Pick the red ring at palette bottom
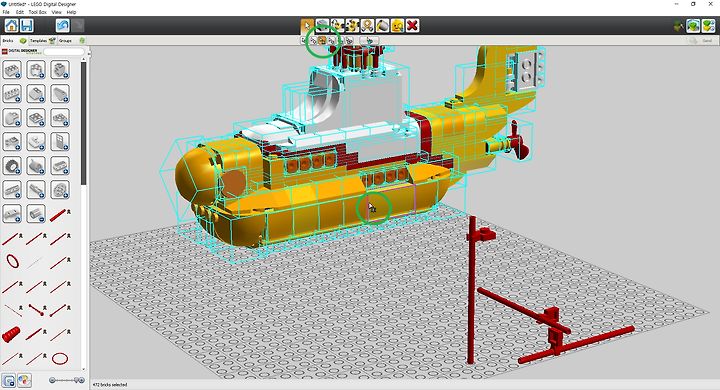 pyautogui.click(x=60, y=358)
